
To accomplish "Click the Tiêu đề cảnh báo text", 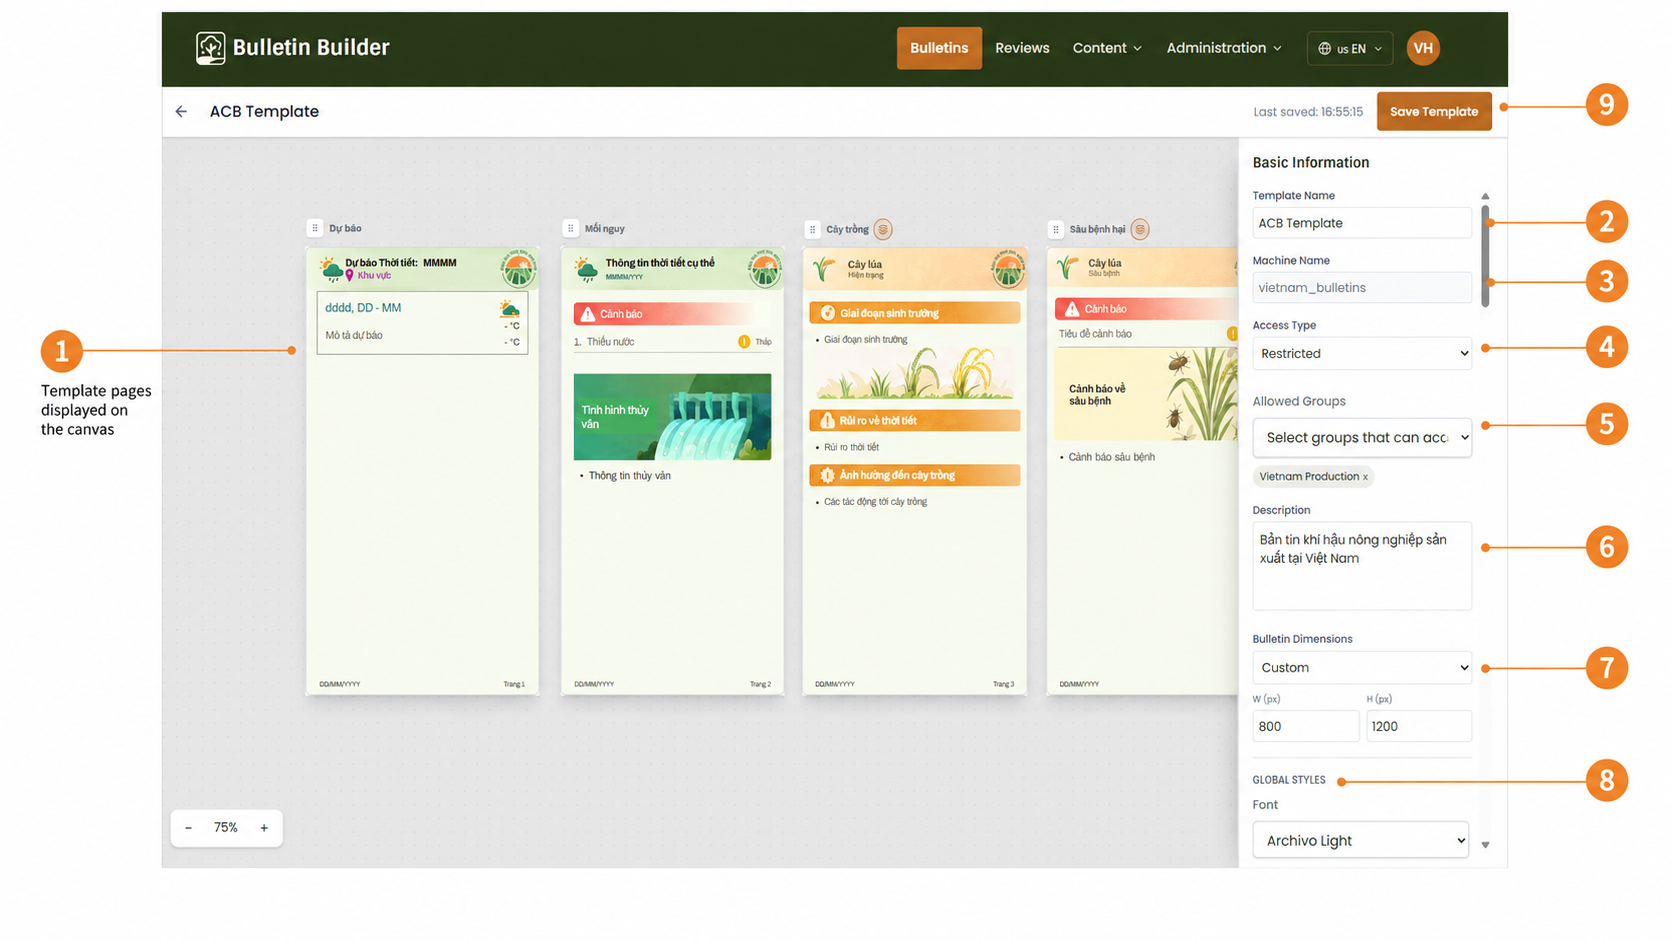I will [x=1095, y=334].
